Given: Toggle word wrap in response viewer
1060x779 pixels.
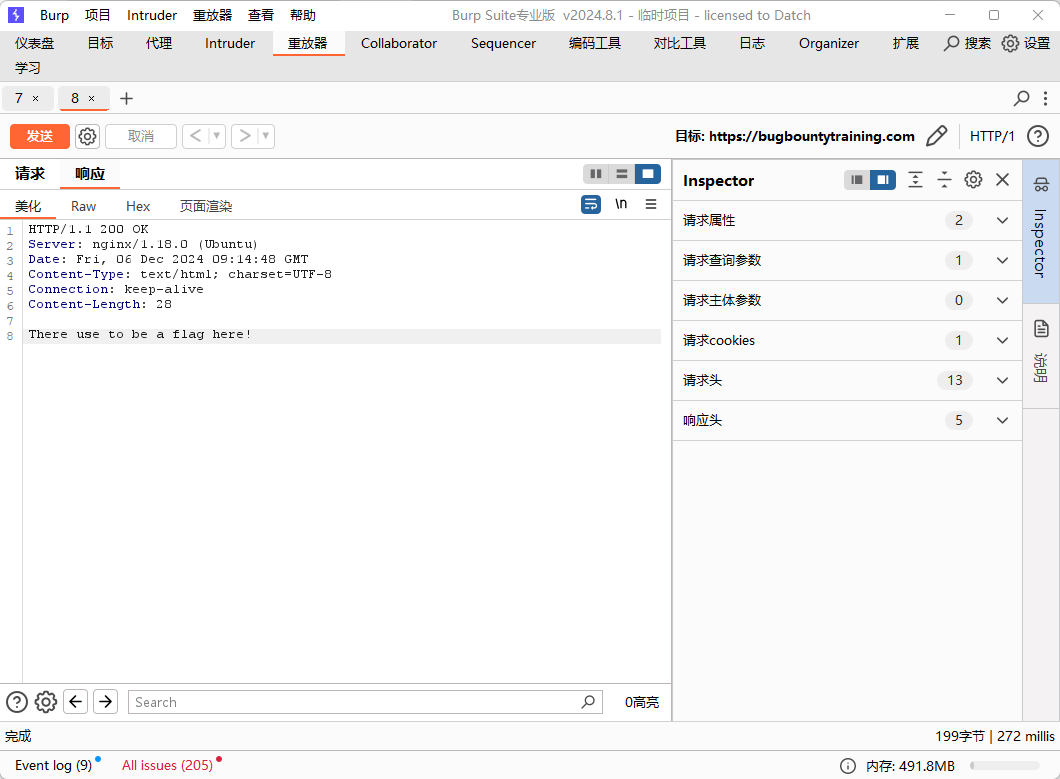Looking at the screenshot, I should pyautogui.click(x=591, y=204).
